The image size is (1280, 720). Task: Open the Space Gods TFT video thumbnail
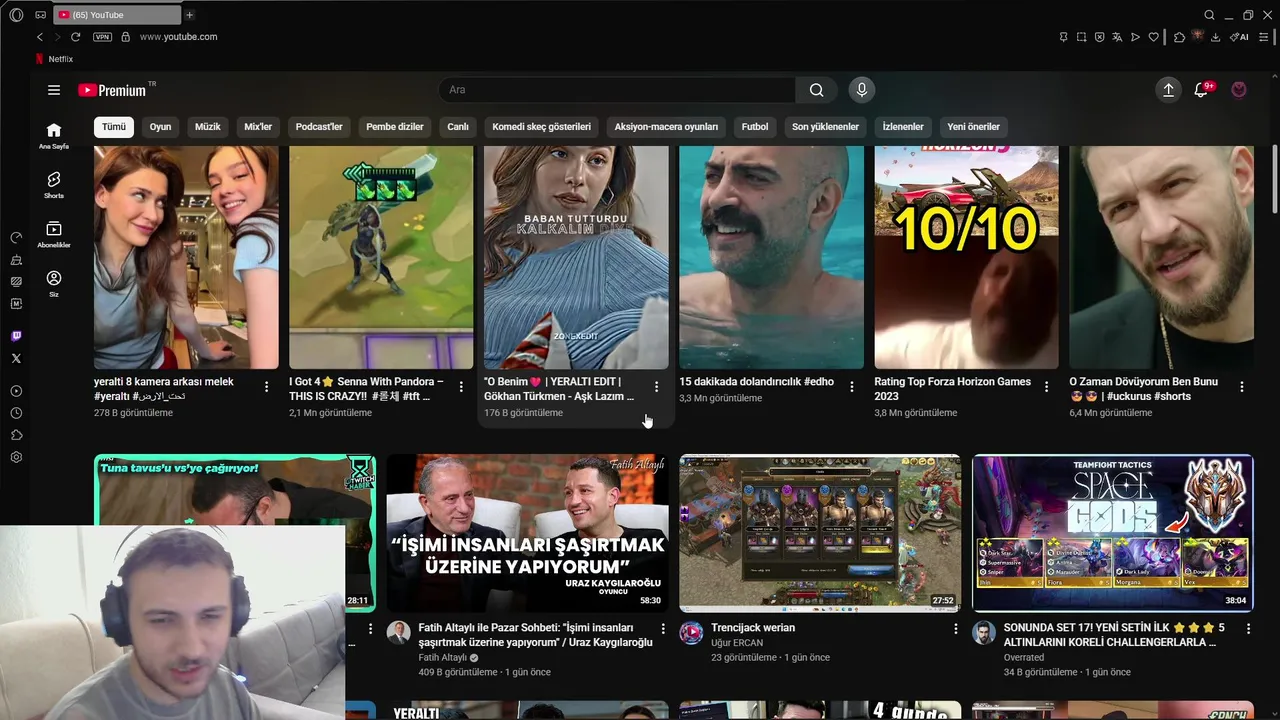click(1113, 533)
